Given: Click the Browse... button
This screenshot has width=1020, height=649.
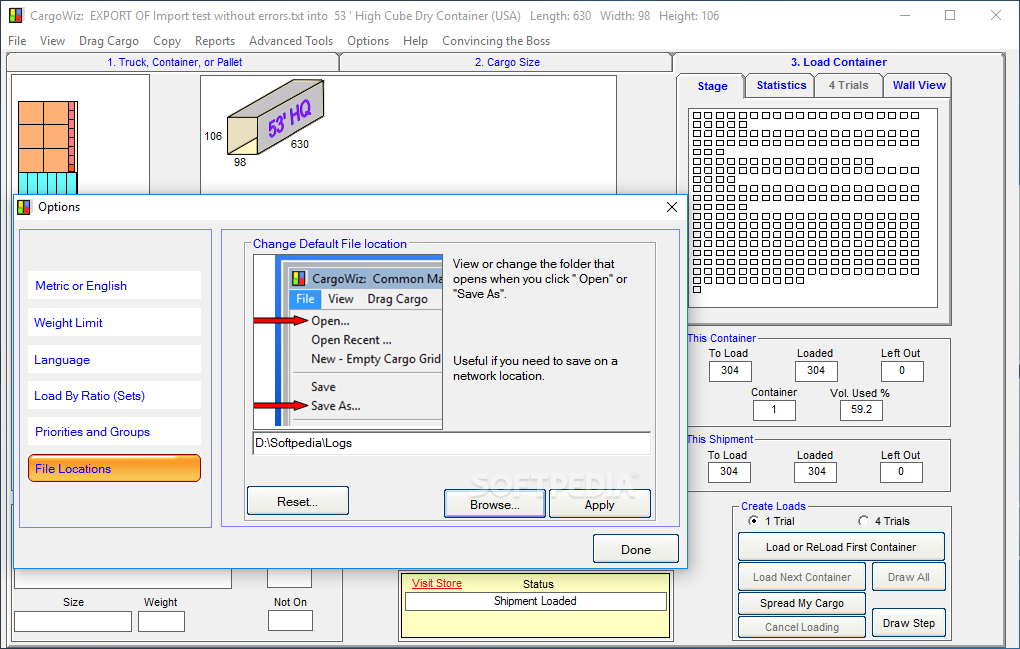Looking at the screenshot, I should [x=494, y=504].
